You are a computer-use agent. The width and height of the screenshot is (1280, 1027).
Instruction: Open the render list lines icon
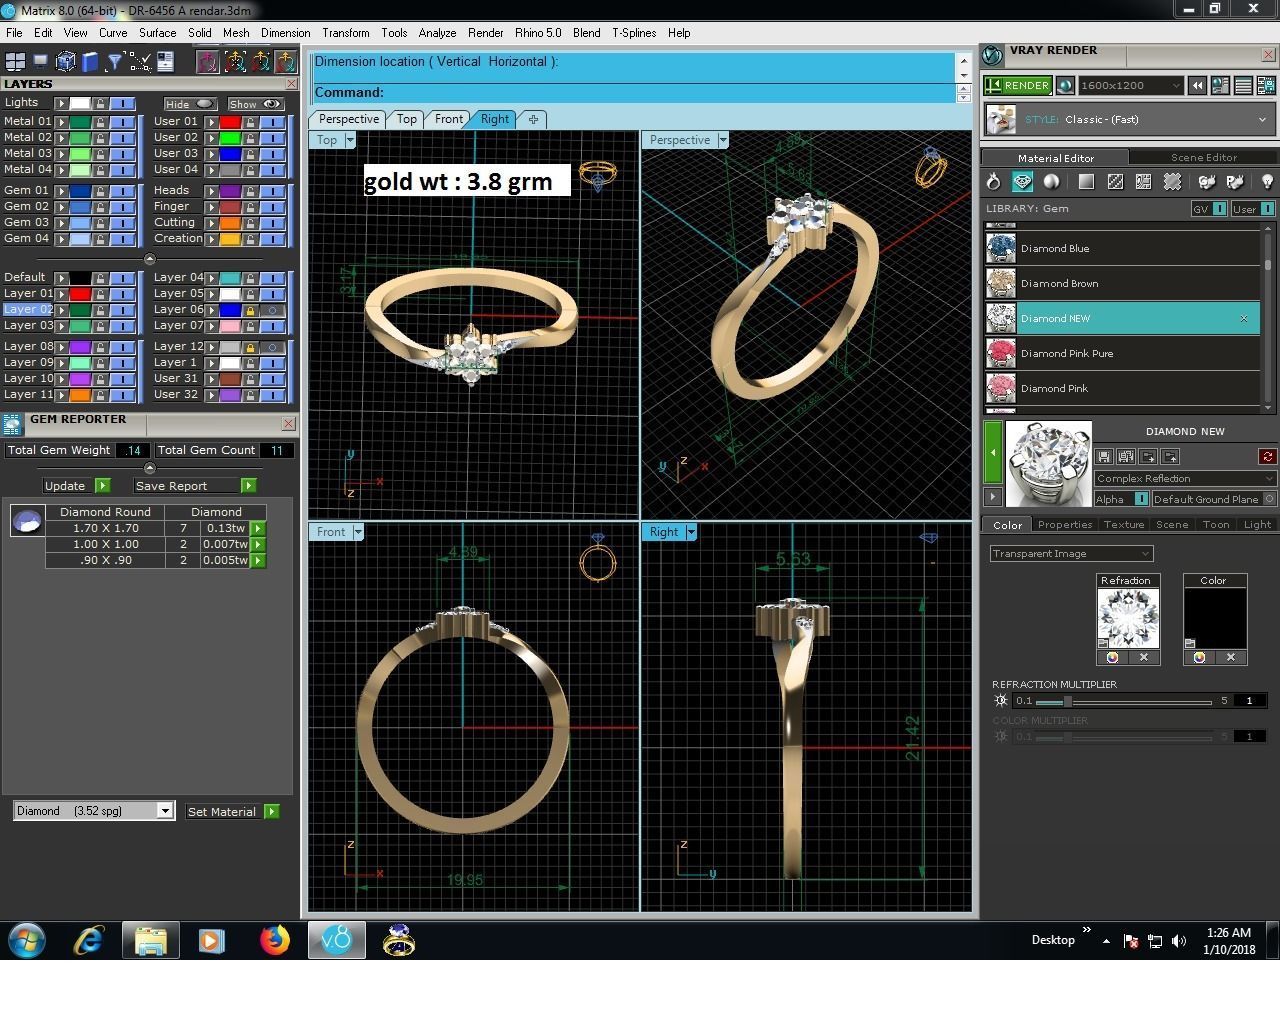click(1243, 86)
